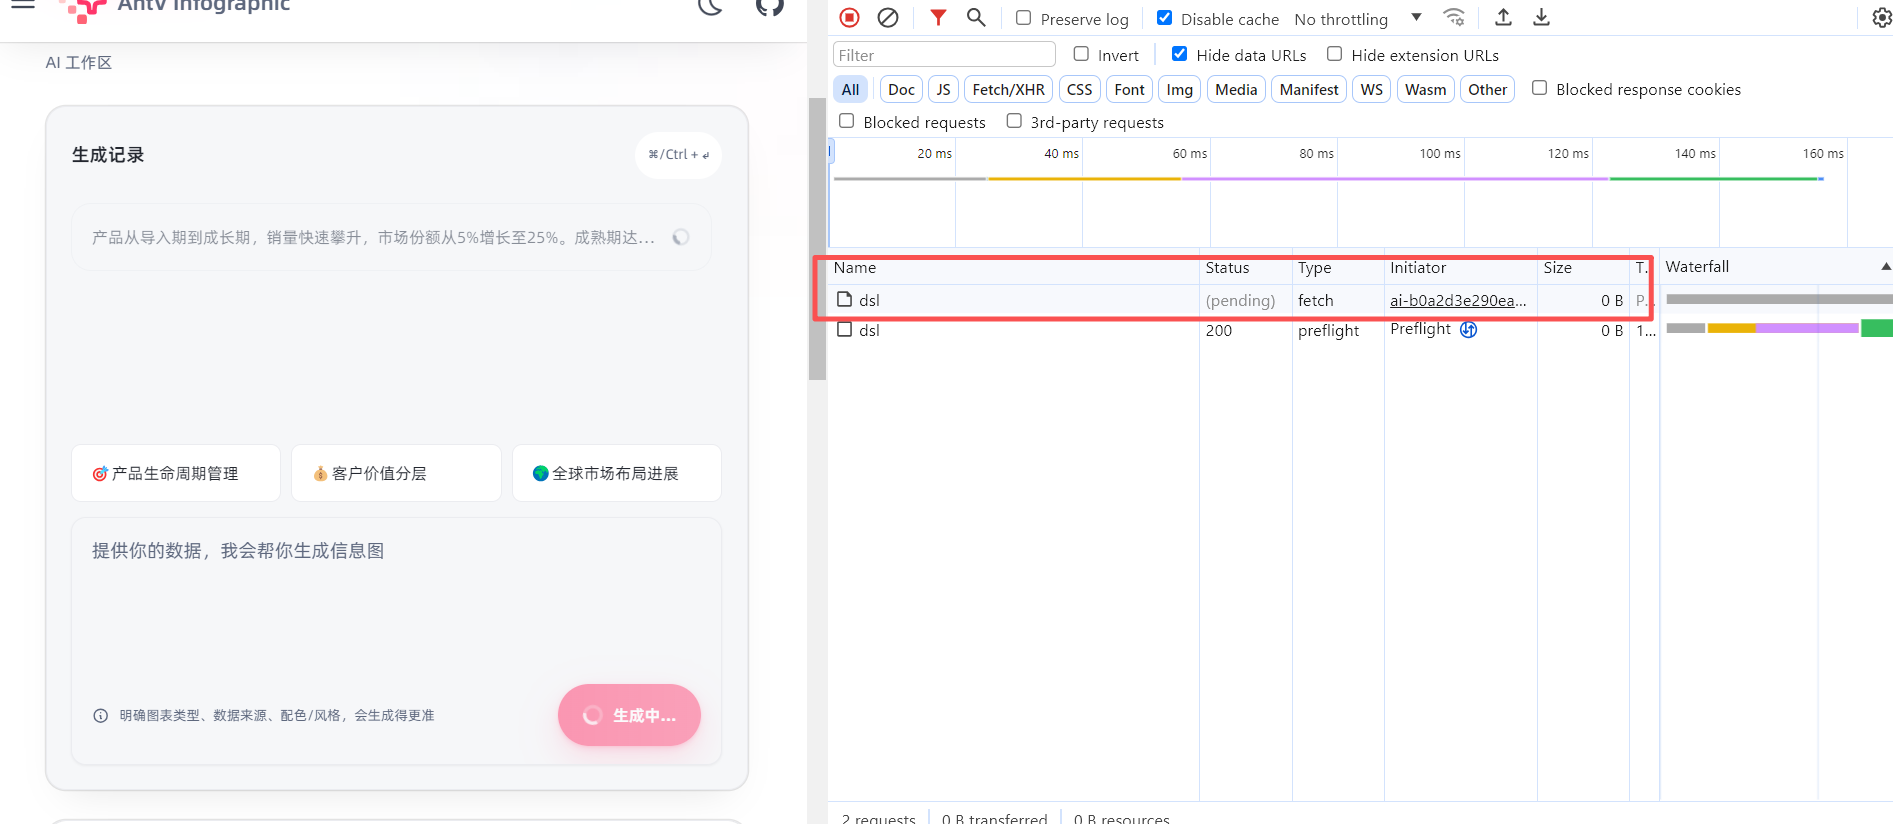Open network search magnifier

[x=976, y=17]
